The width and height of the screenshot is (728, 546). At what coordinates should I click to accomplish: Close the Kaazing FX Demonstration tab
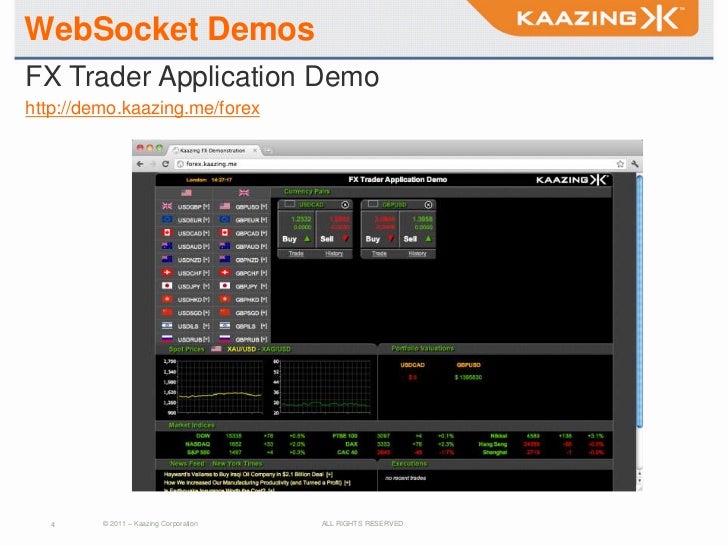click(254, 150)
